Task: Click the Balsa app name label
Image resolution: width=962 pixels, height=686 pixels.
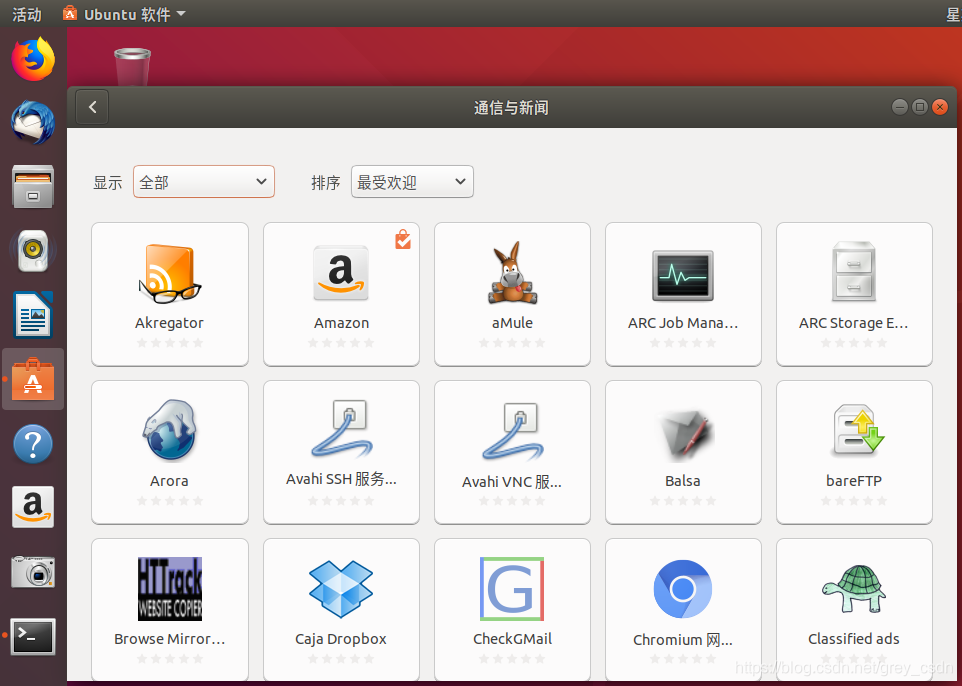Action: pos(683,481)
